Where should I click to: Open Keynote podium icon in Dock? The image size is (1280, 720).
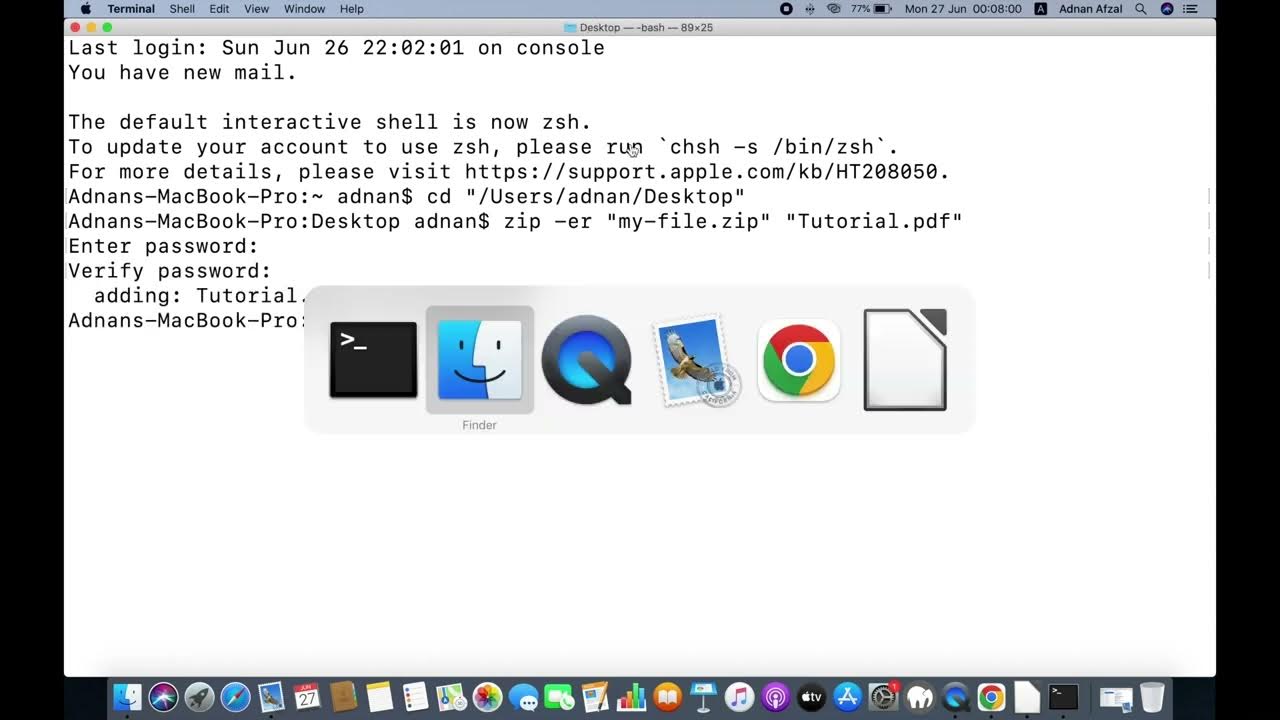click(703, 697)
